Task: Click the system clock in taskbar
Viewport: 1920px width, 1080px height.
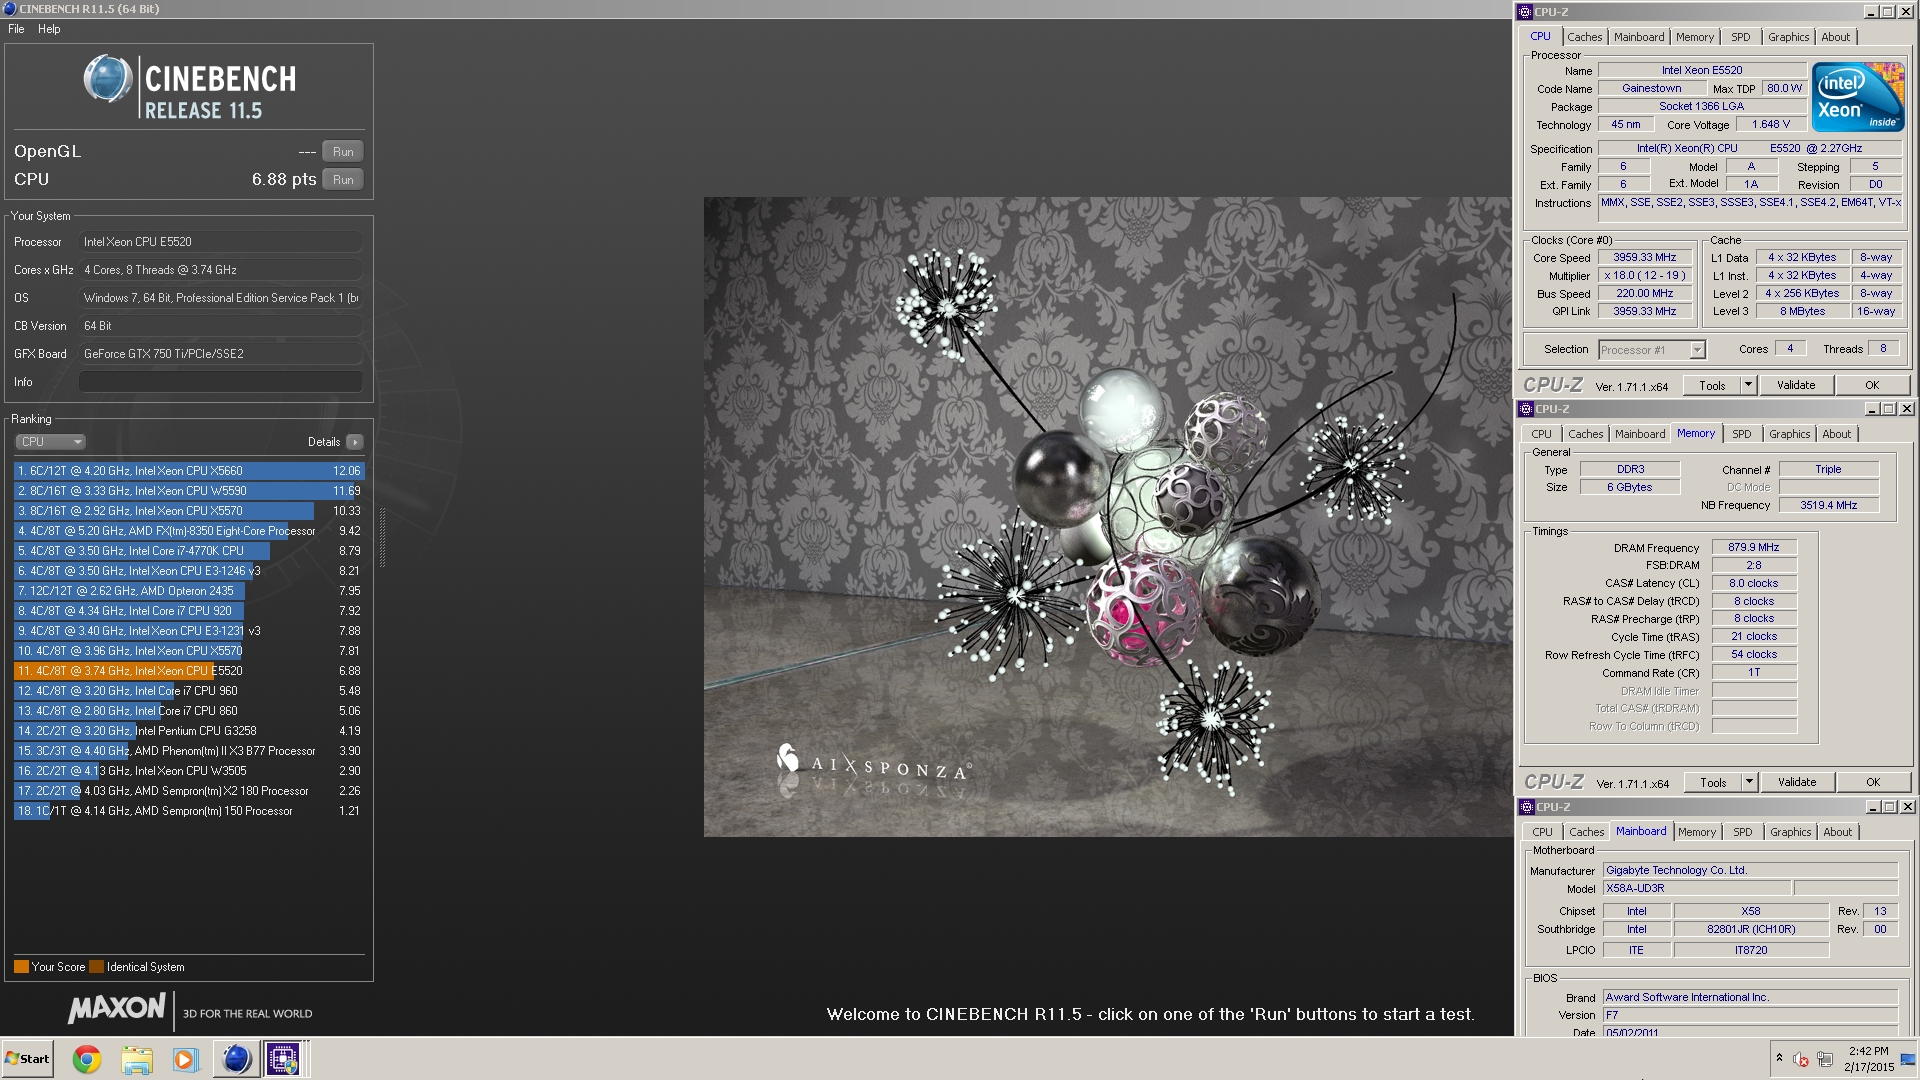Action: pos(1868,1059)
